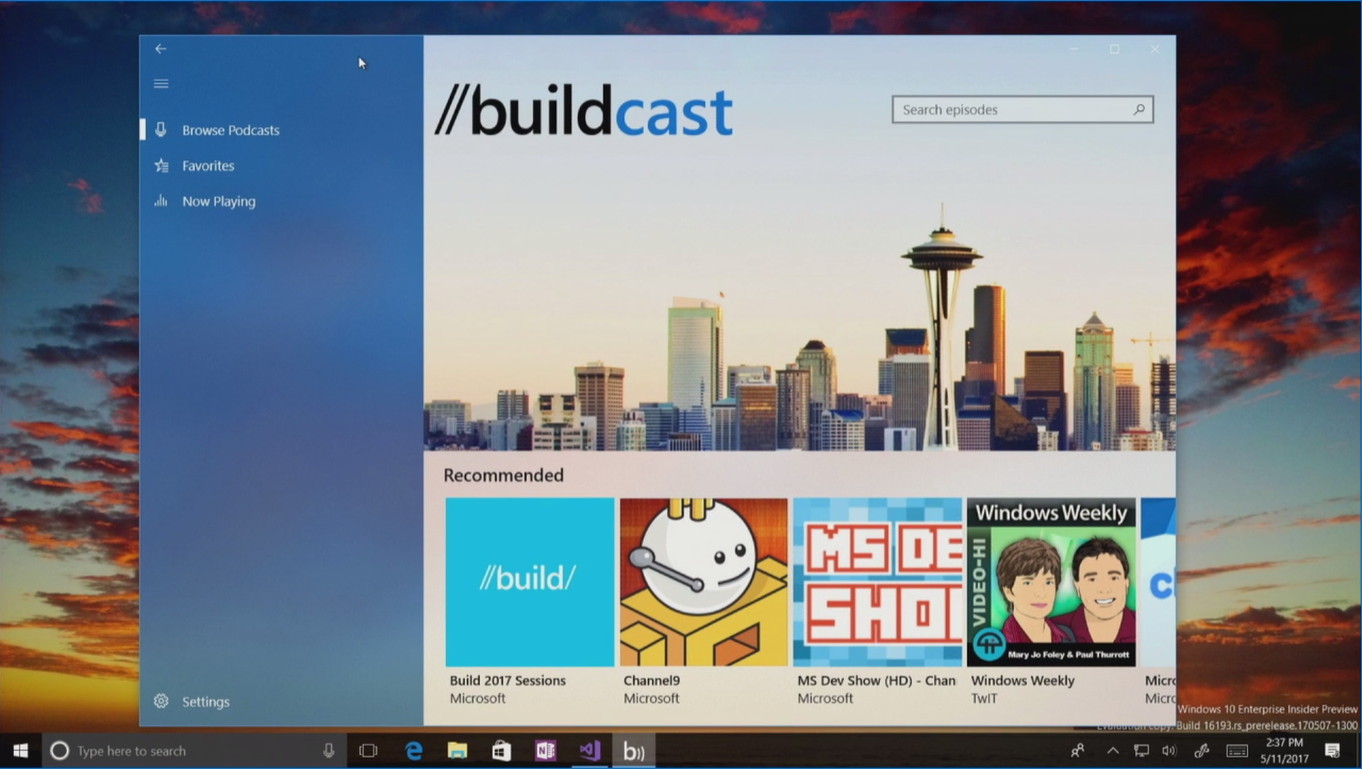Open the touch keyboard icon

point(1237,751)
